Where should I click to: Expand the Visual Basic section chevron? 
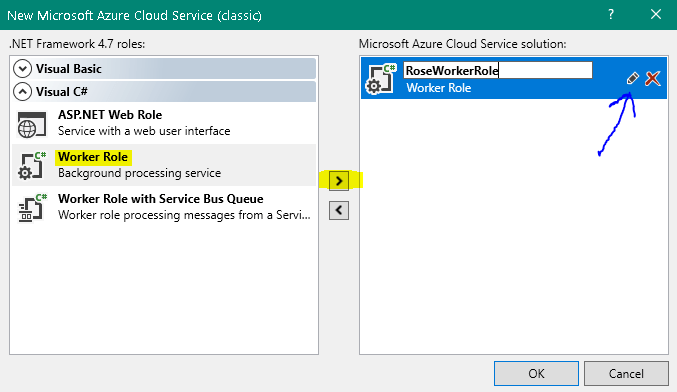(22, 69)
